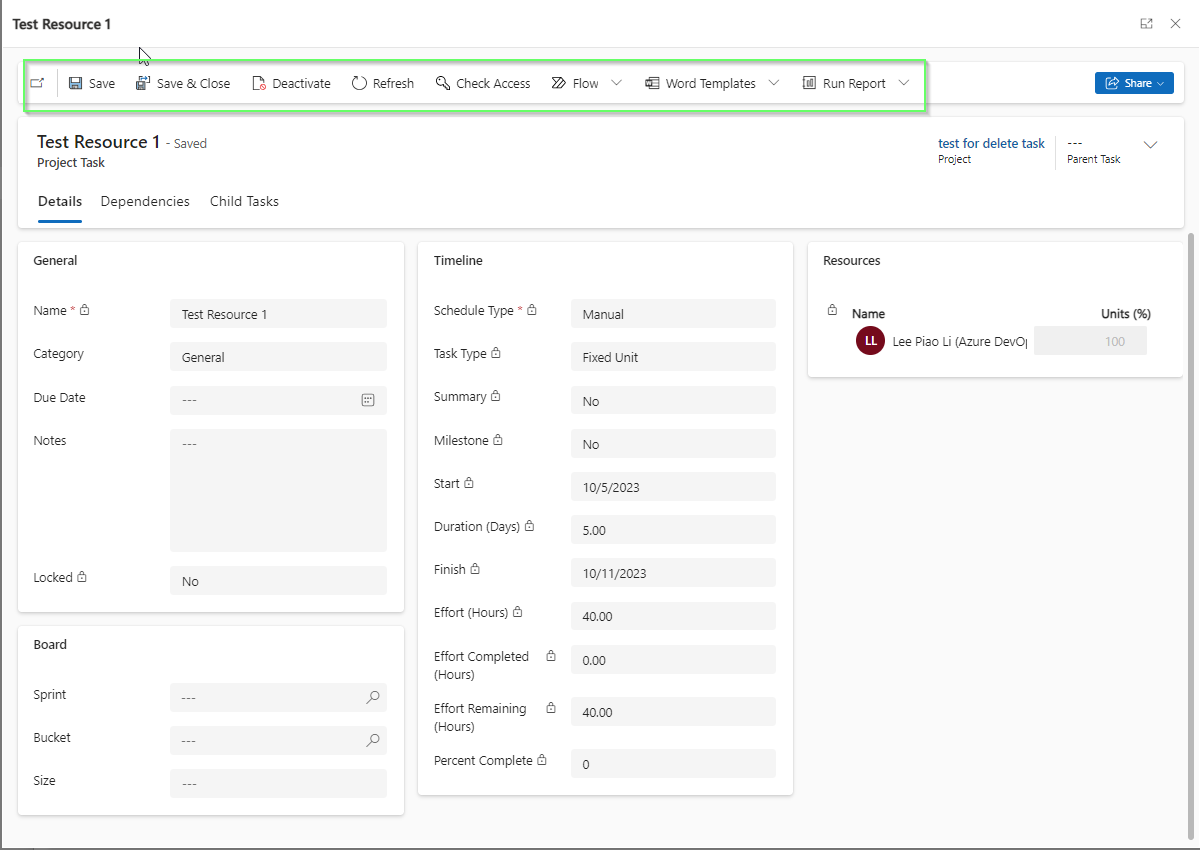Click the LL resource avatar
Image resolution: width=1200 pixels, height=850 pixels.
[871, 341]
